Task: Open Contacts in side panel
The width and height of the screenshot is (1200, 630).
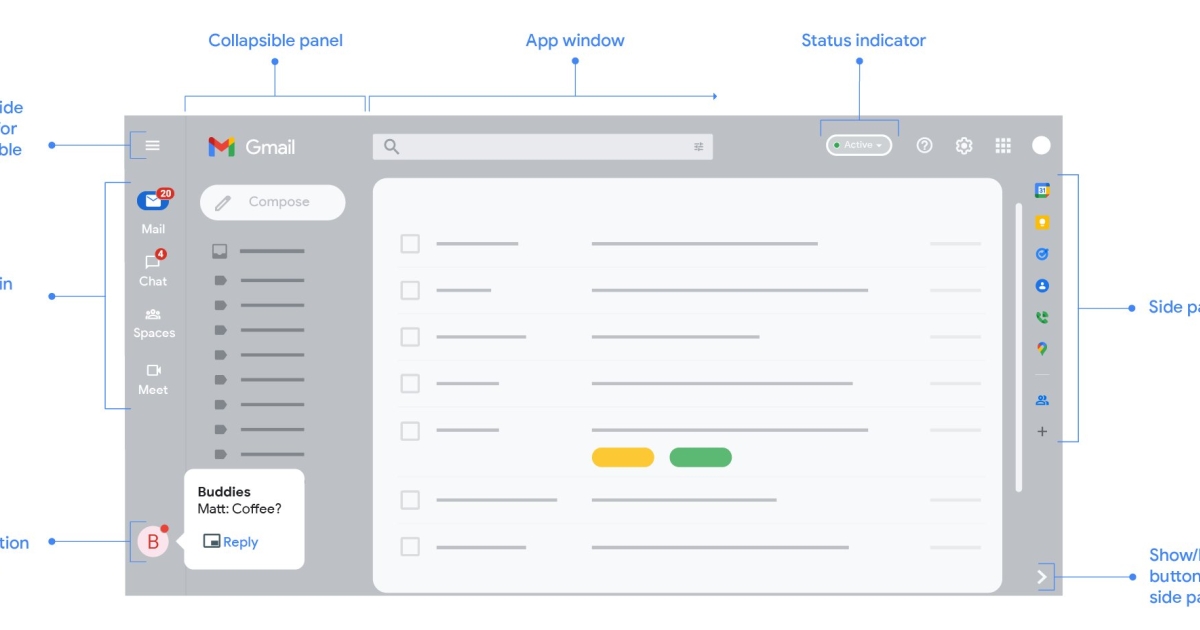Action: click(x=1042, y=286)
